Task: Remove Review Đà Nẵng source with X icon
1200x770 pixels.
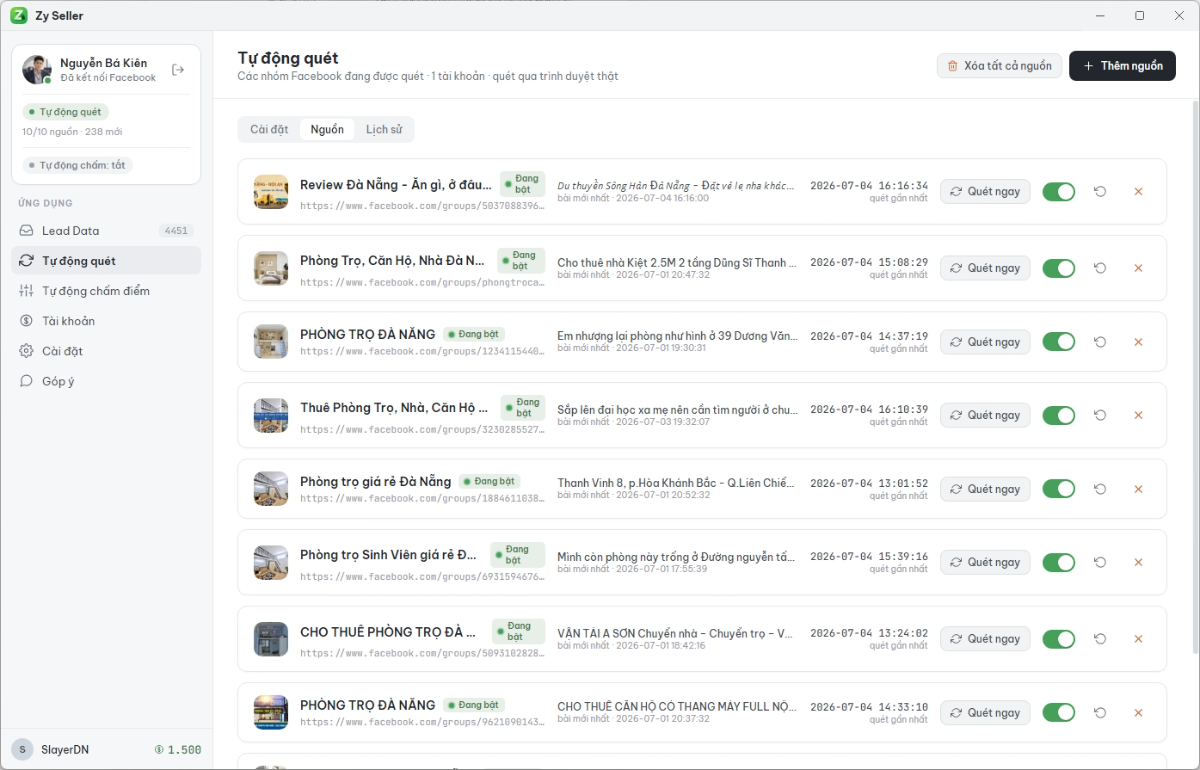Action: tap(1138, 191)
